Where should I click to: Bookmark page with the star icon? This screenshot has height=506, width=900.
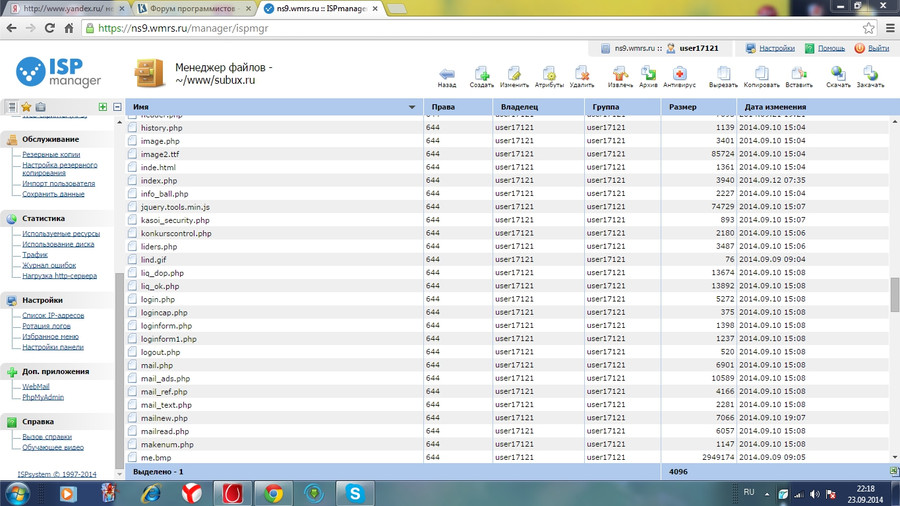(x=868, y=28)
